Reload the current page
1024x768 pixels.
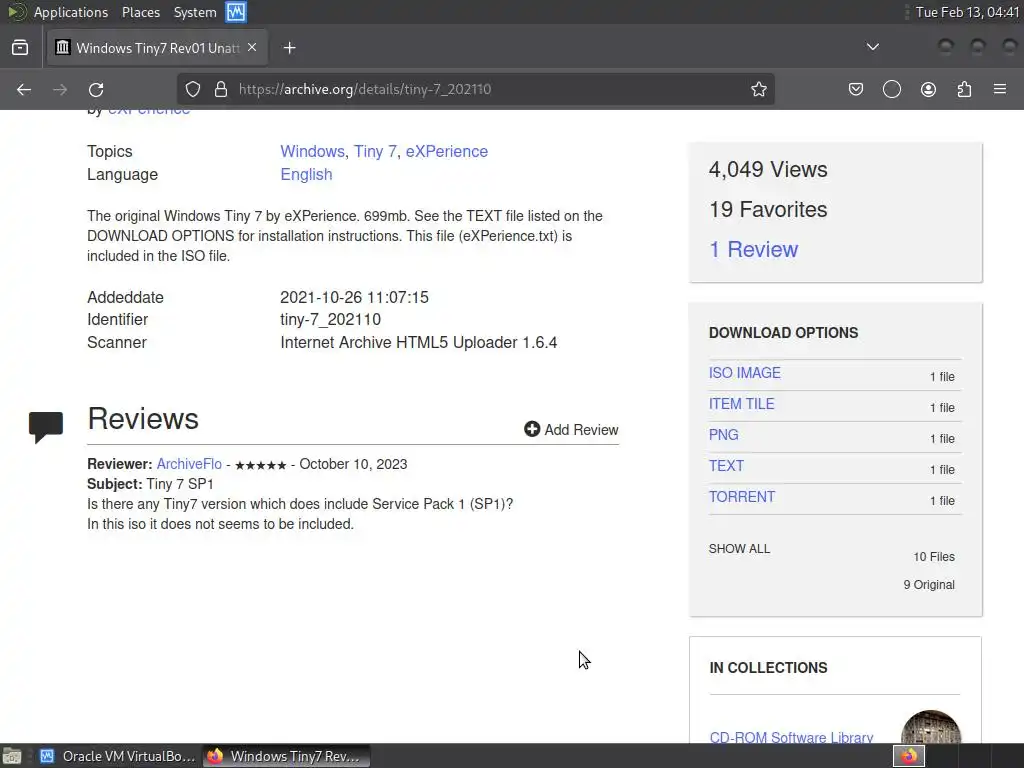click(96, 89)
